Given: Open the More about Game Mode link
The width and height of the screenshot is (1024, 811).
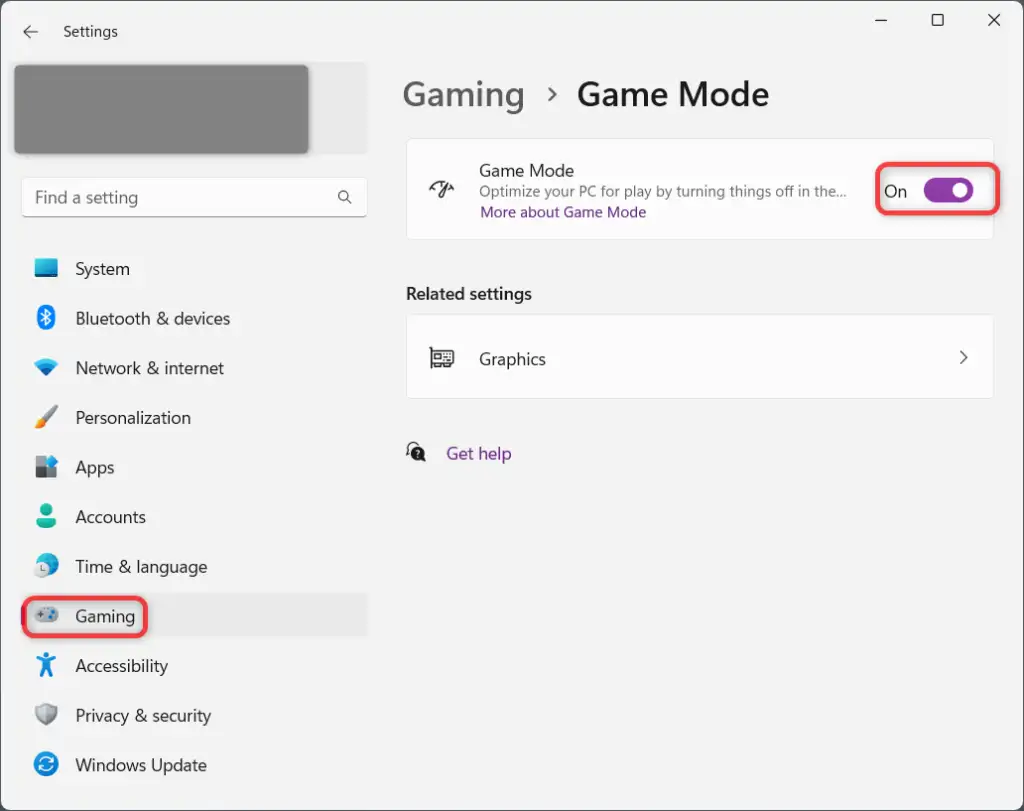Looking at the screenshot, I should 563,212.
